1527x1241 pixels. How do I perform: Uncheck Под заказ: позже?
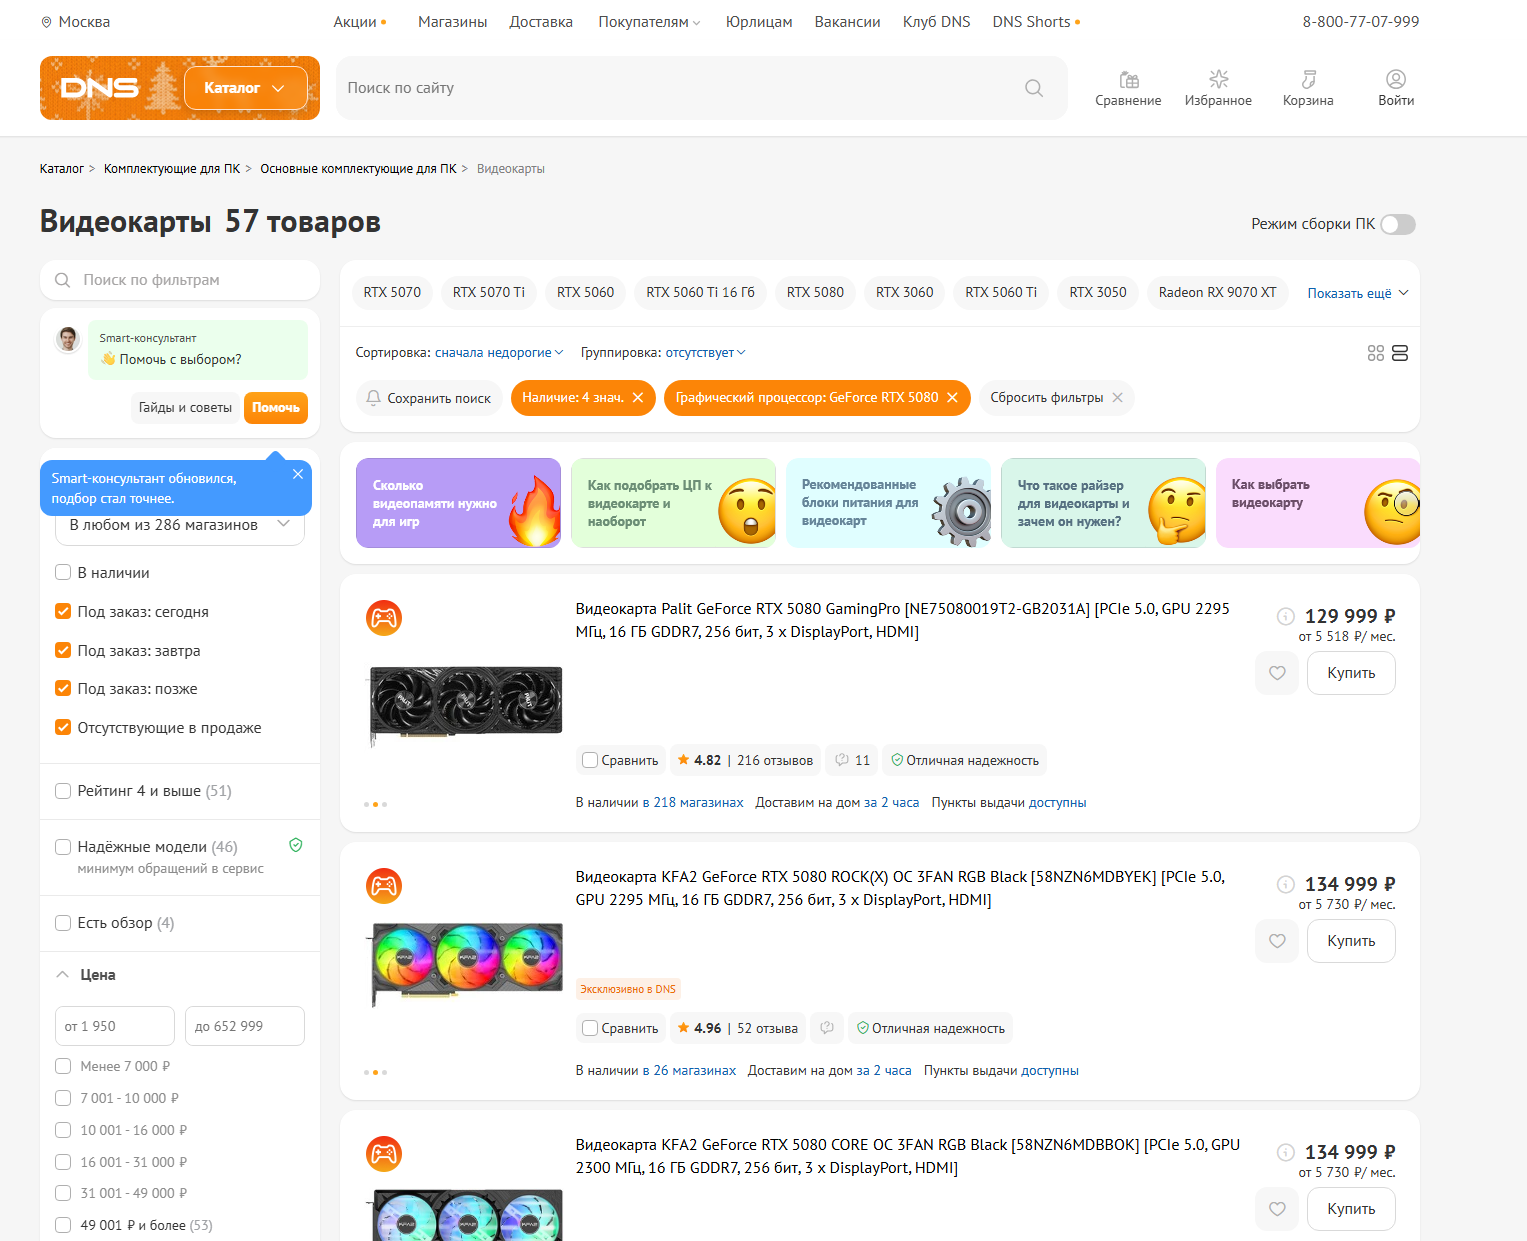63,689
